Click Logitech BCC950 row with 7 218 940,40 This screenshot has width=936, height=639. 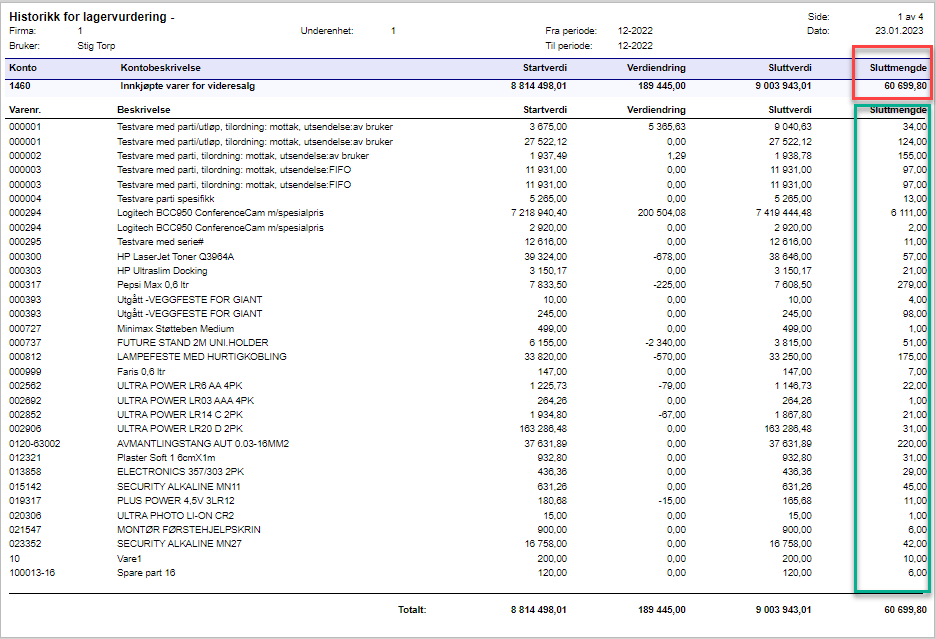[x=468, y=213]
